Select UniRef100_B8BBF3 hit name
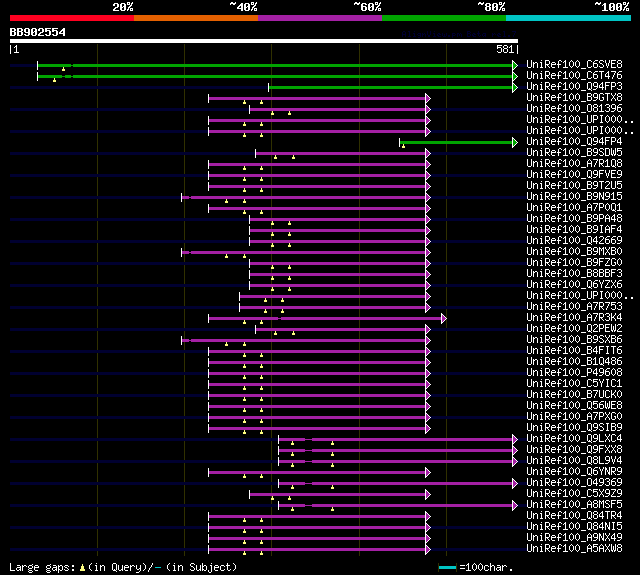Screen dimensions: 640x575 [x=574, y=274]
